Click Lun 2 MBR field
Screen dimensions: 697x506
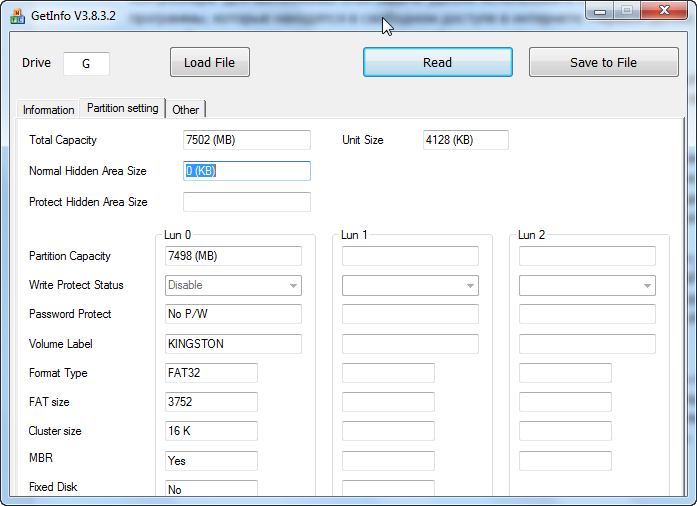565,461
